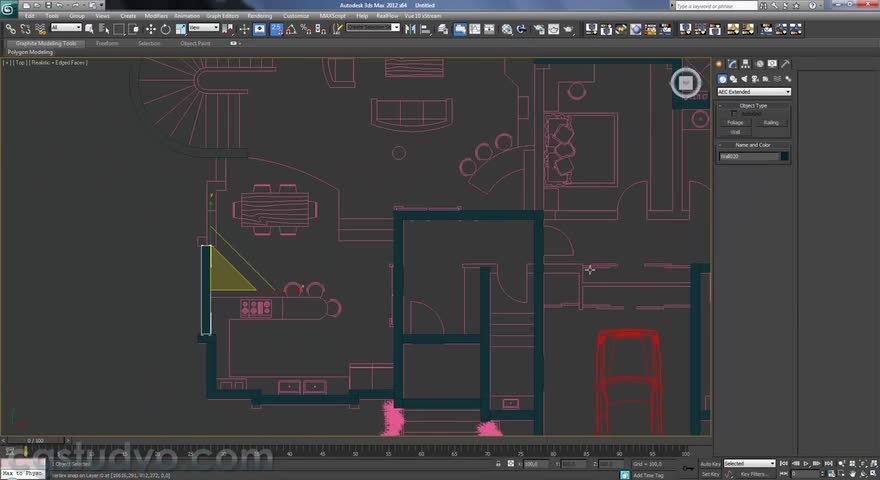This screenshot has width=880, height=480.
Task: Open the AEC Extended category dropdown
Action: (754, 92)
